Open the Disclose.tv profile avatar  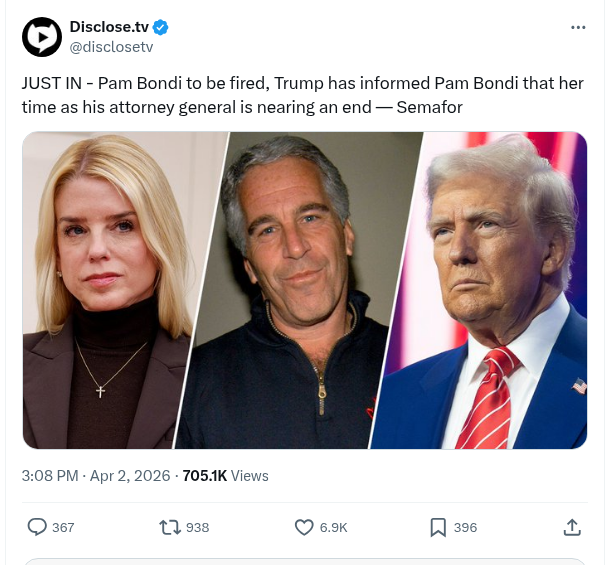(x=42, y=37)
